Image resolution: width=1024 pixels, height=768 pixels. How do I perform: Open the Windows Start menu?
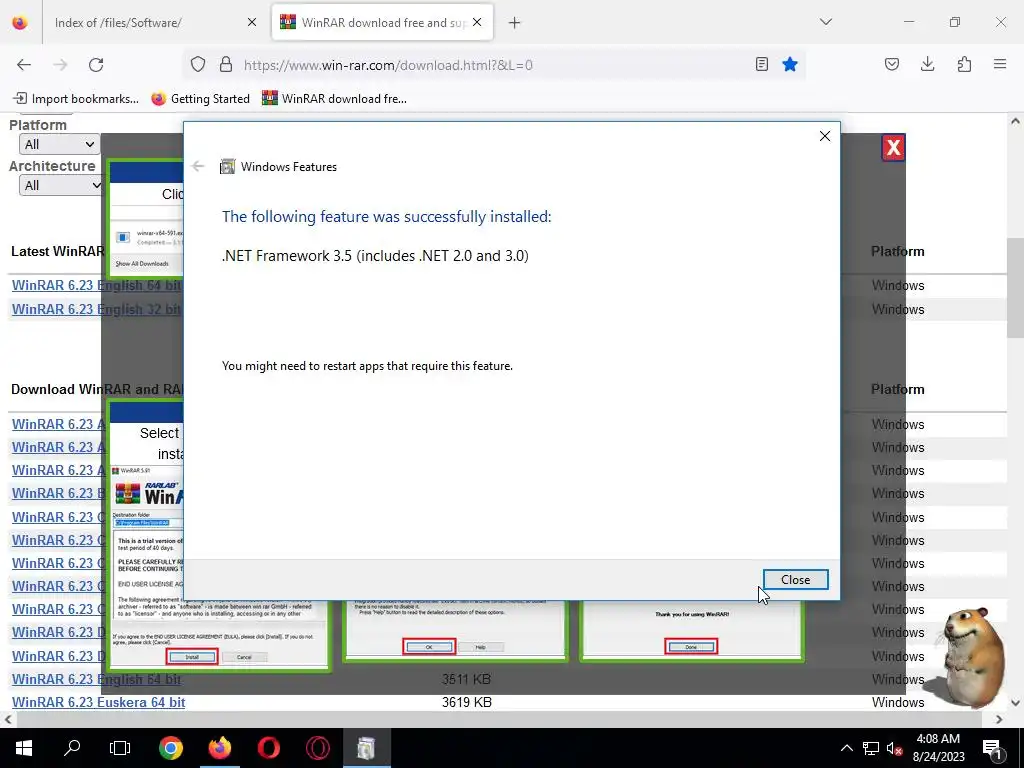click(x=24, y=748)
